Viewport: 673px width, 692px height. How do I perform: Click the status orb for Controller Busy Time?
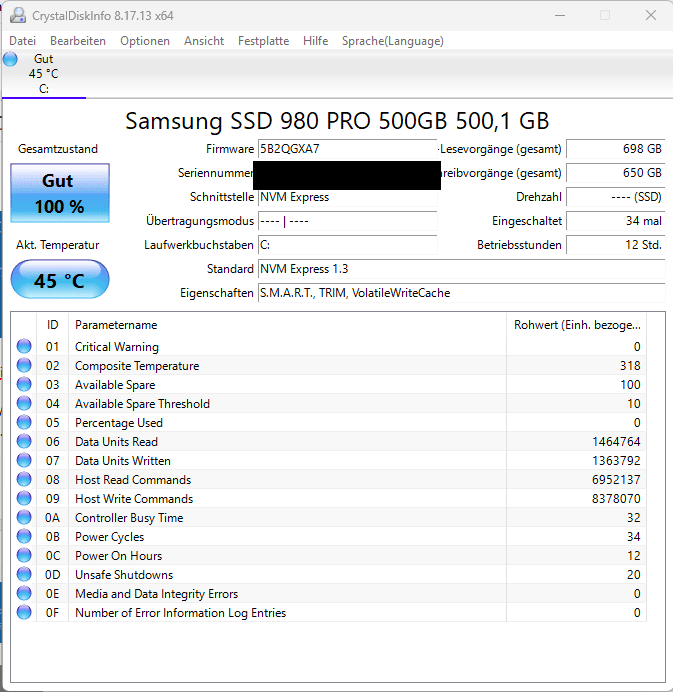pos(24,517)
